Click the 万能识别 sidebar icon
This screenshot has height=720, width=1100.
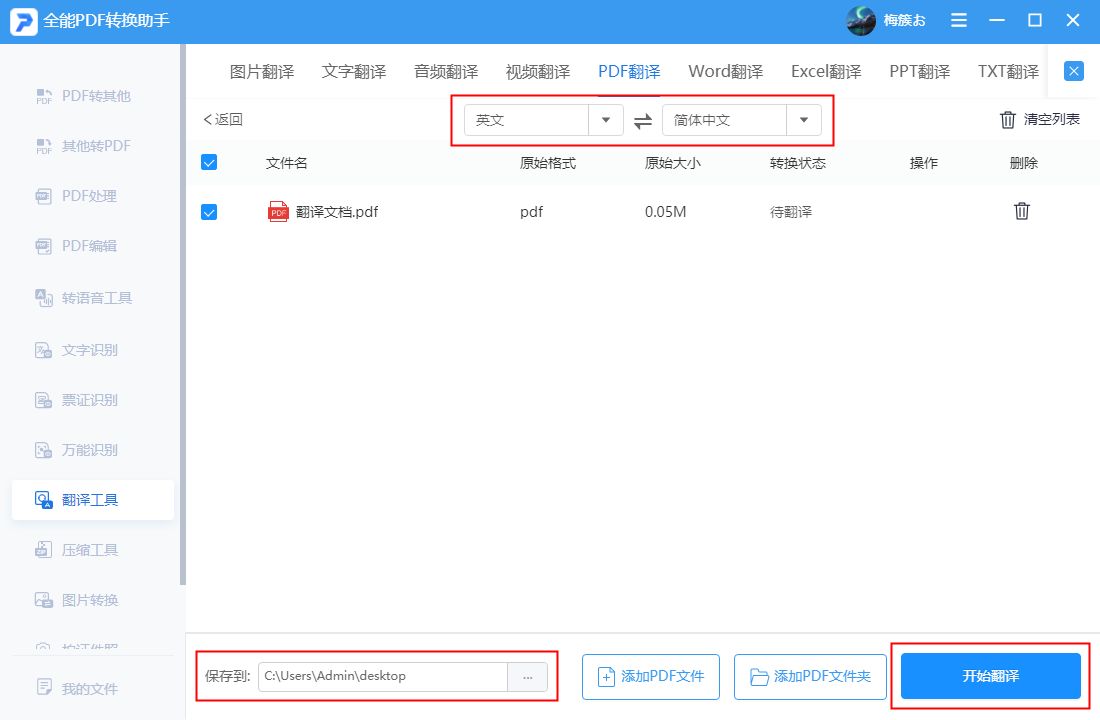[x=43, y=450]
